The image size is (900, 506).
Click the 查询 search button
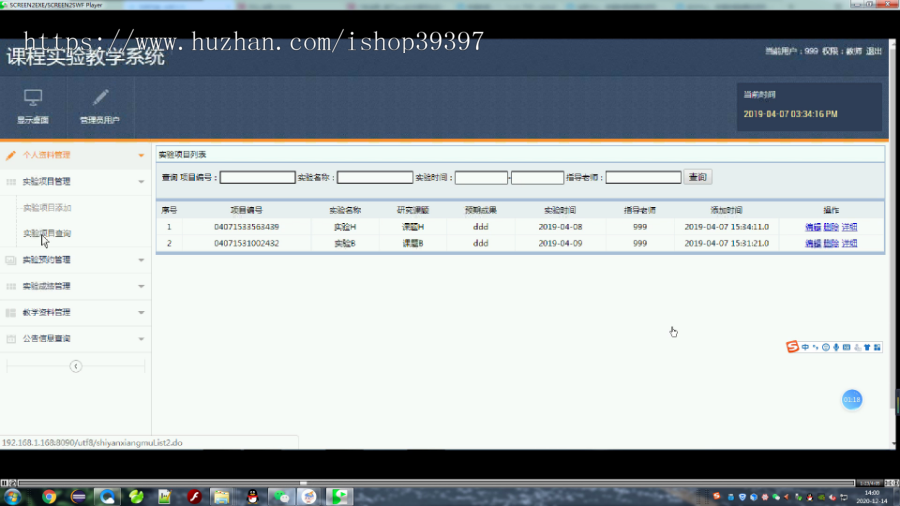698,177
